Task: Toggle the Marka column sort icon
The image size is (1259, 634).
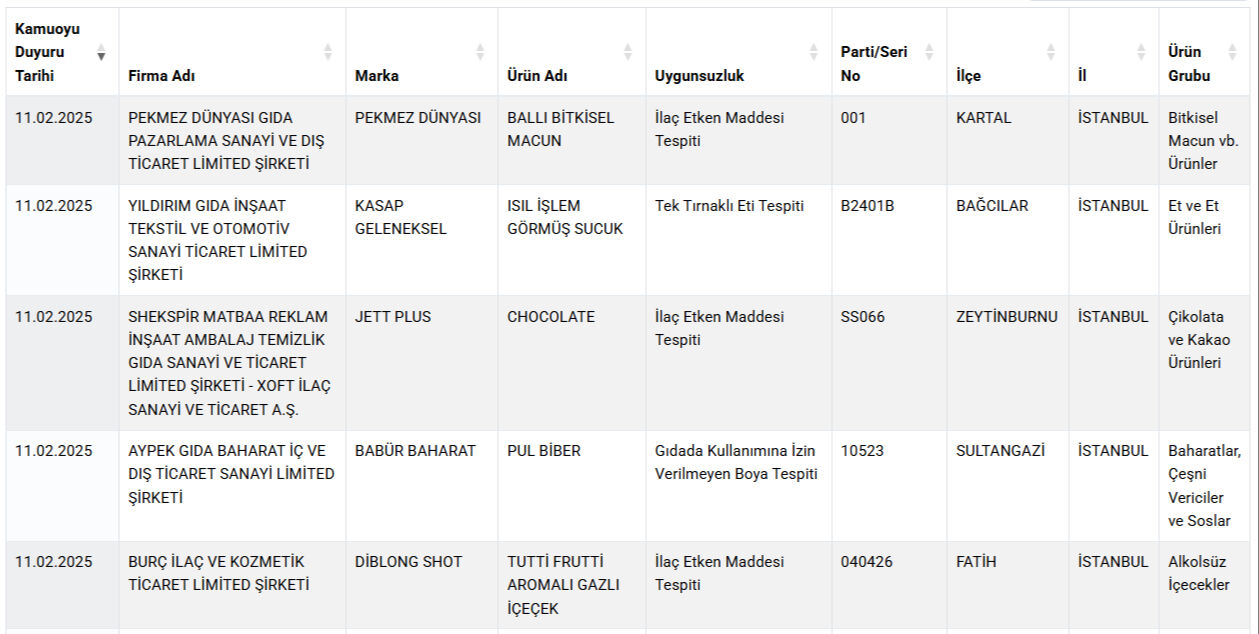Action: (479, 52)
